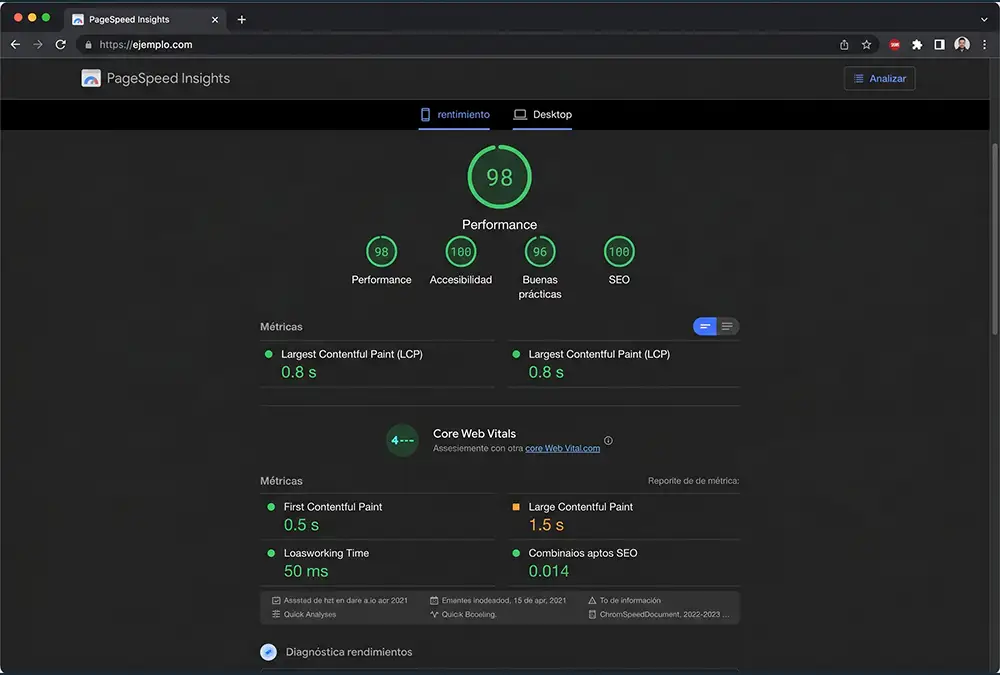Open the Chrome three-dot menu
This screenshot has width=1000, height=675.
click(985, 45)
